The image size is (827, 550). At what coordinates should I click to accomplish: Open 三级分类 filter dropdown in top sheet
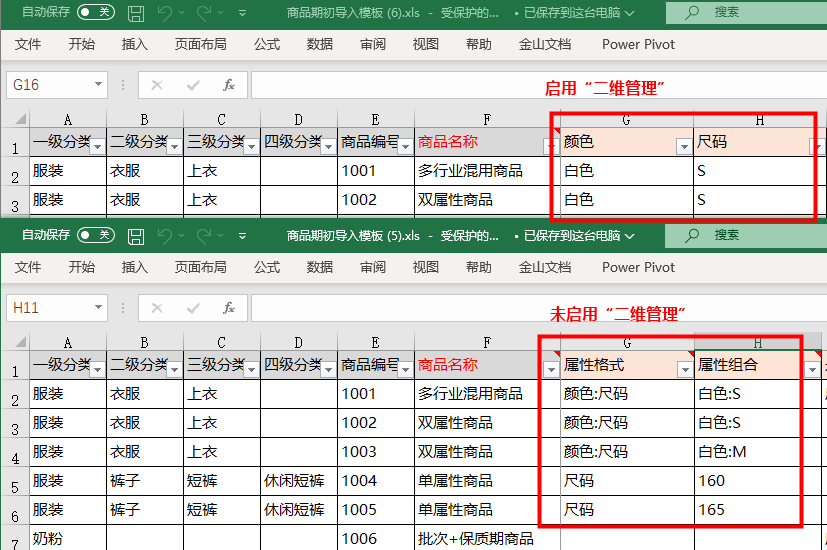click(x=252, y=147)
